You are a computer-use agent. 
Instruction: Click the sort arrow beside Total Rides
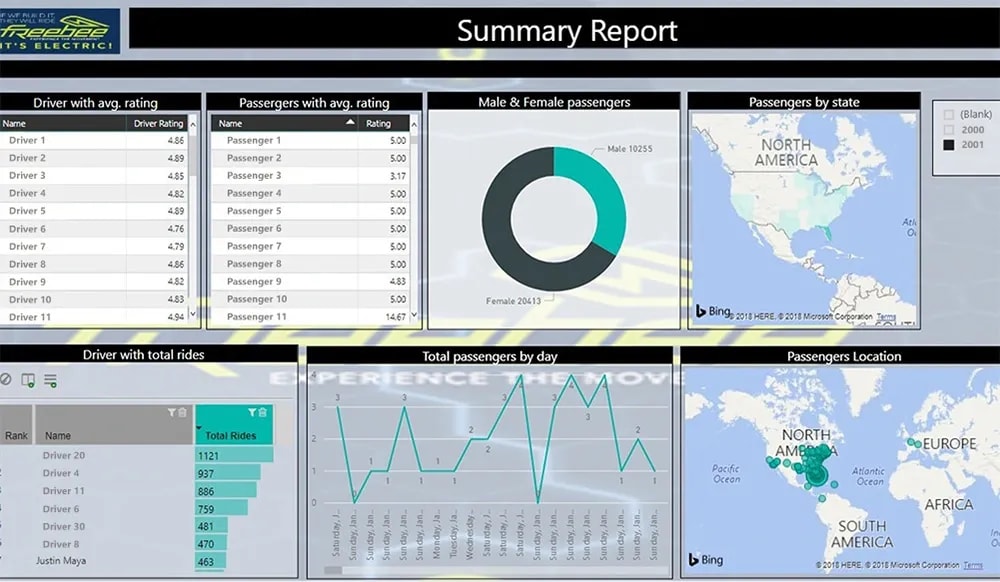[199, 428]
